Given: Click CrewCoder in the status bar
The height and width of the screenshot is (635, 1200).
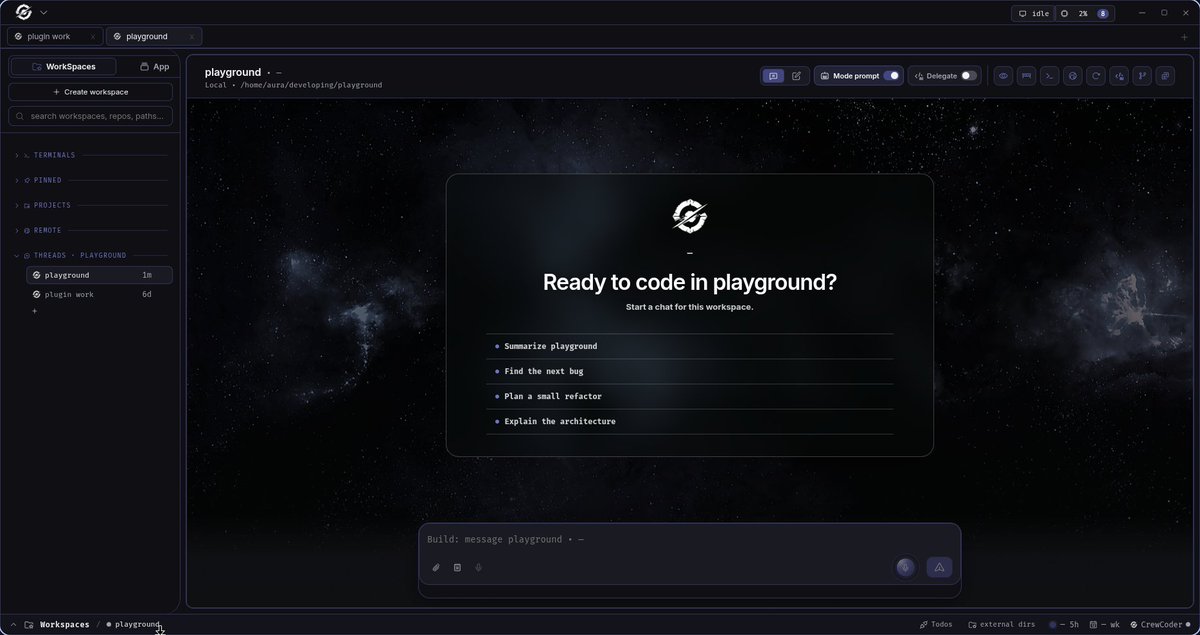Looking at the screenshot, I should [1160, 624].
